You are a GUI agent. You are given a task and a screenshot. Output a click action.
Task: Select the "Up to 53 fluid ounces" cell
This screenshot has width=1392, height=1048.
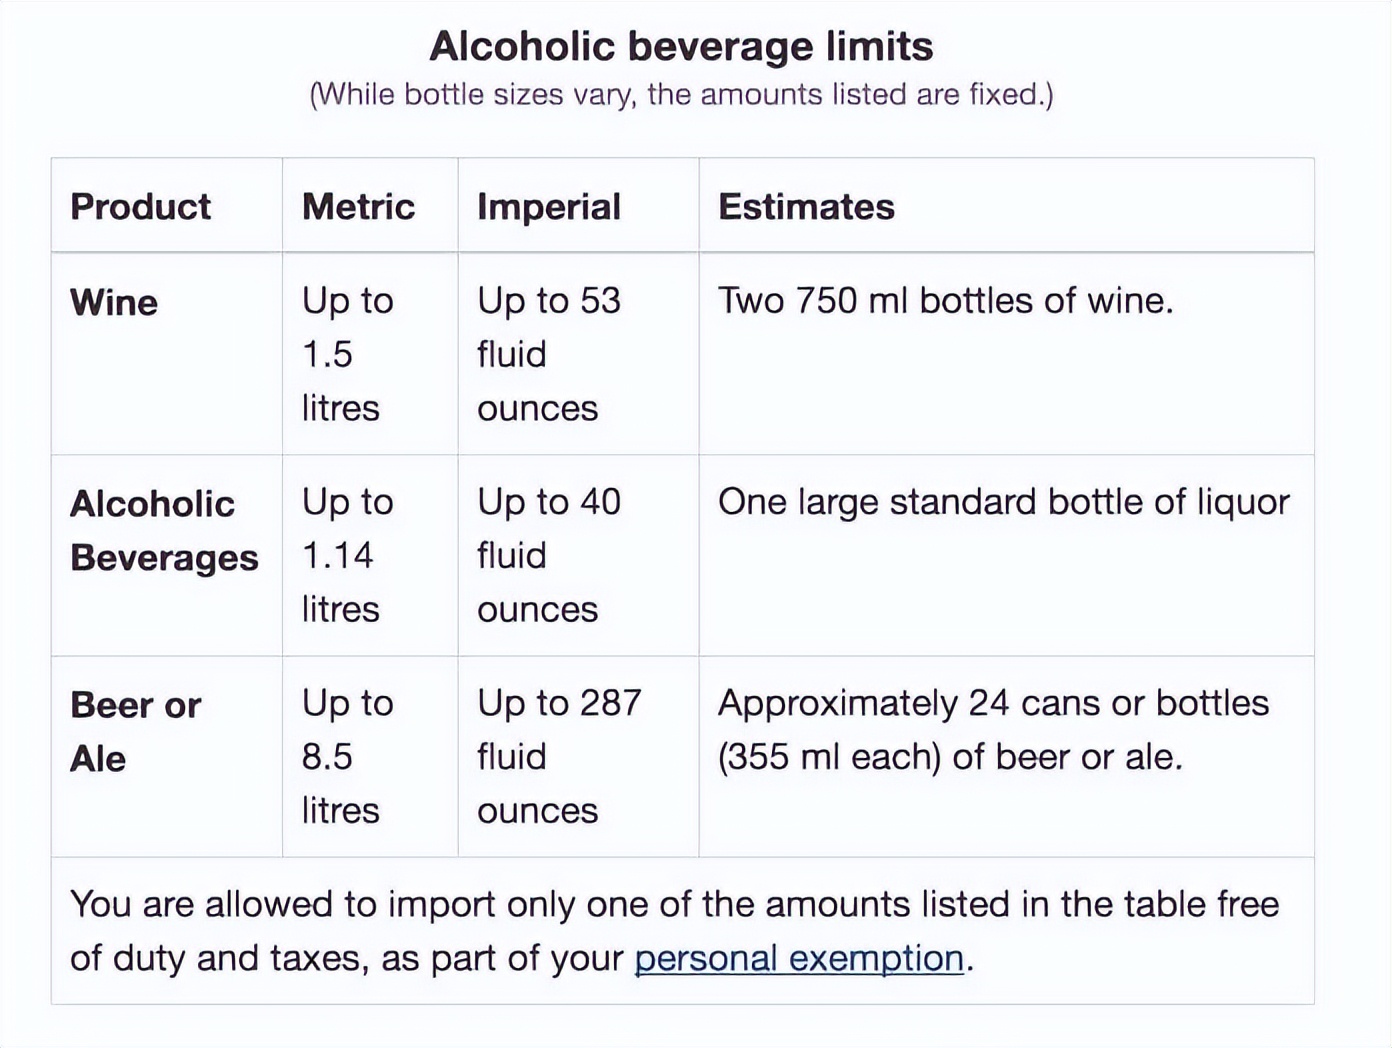click(x=548, y=354)
